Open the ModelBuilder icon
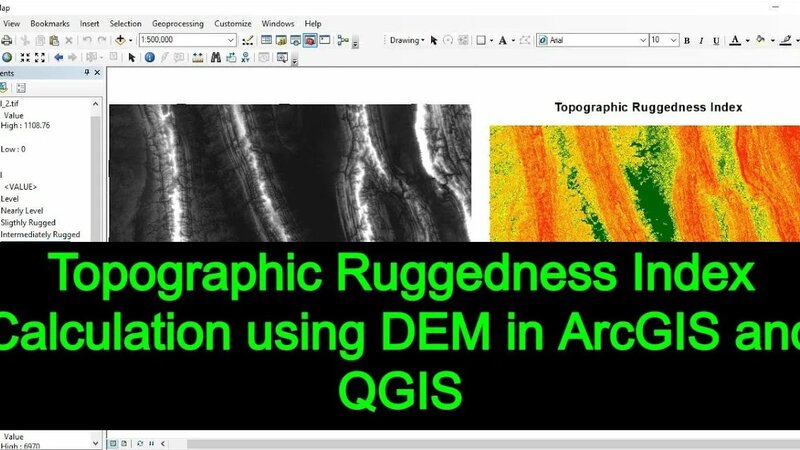The height and width of the screenshot is (450, 800). 343,40
